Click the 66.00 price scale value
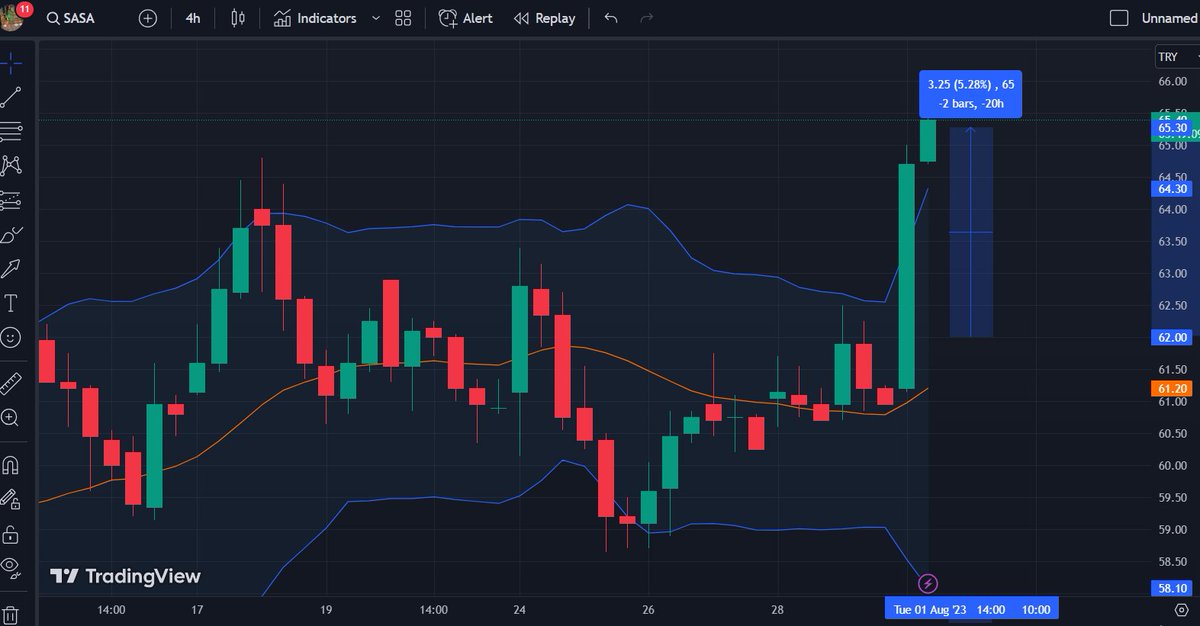Viewport: 1200px width, 626px height. [1172, 82]
